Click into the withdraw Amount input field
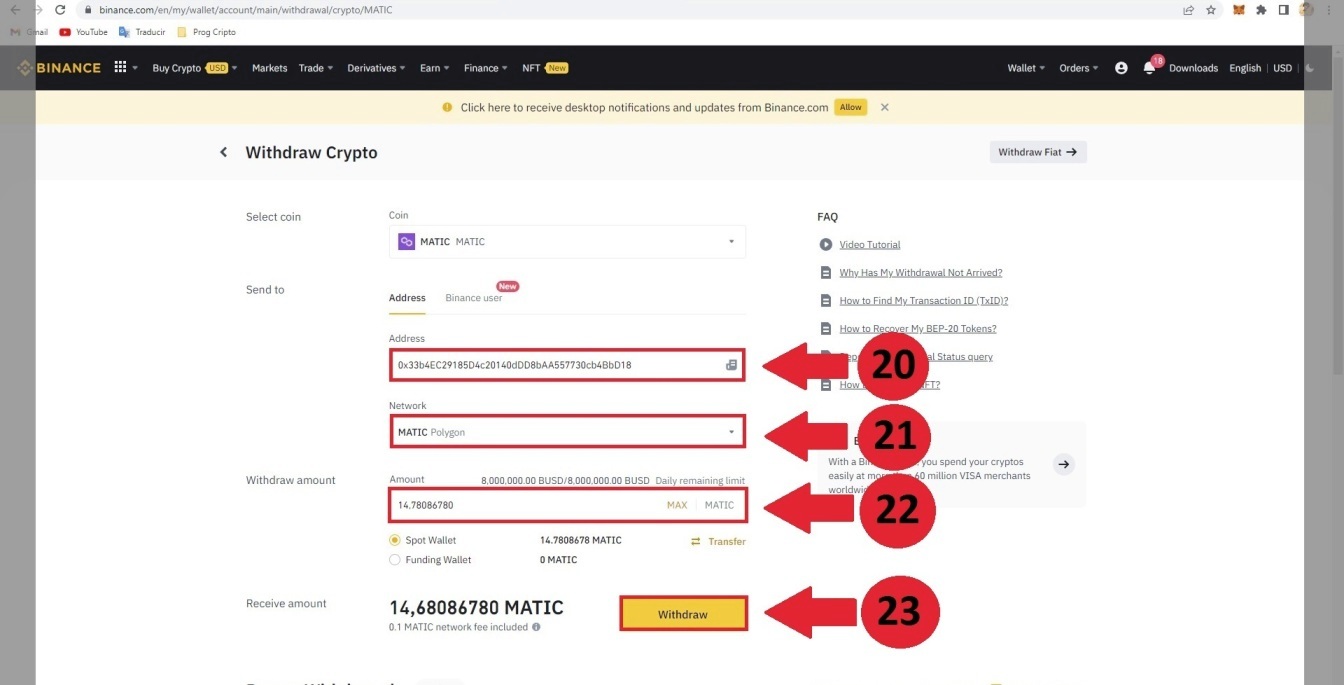The image size is (1344, 685). pos(520,505)
